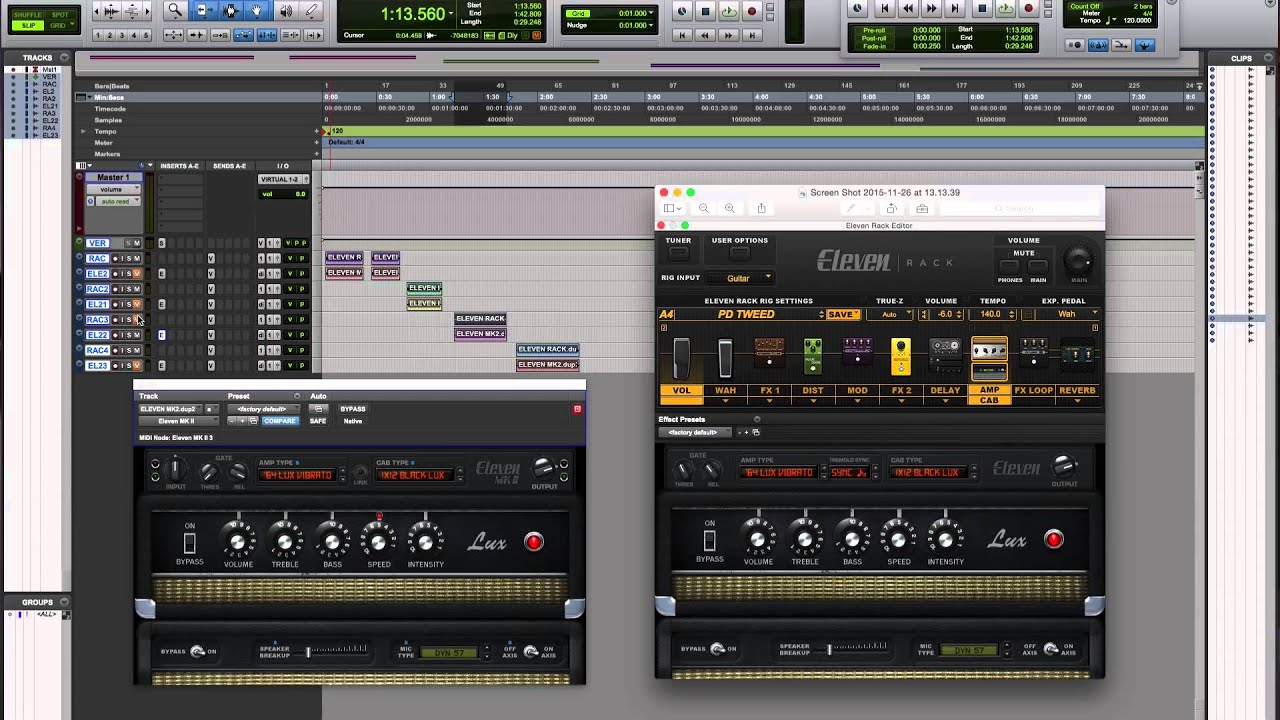The width and height of the screenshot is (1280, 720).
Task: Select the REVERB tab in the rig chain
Action: (1077, 390)
